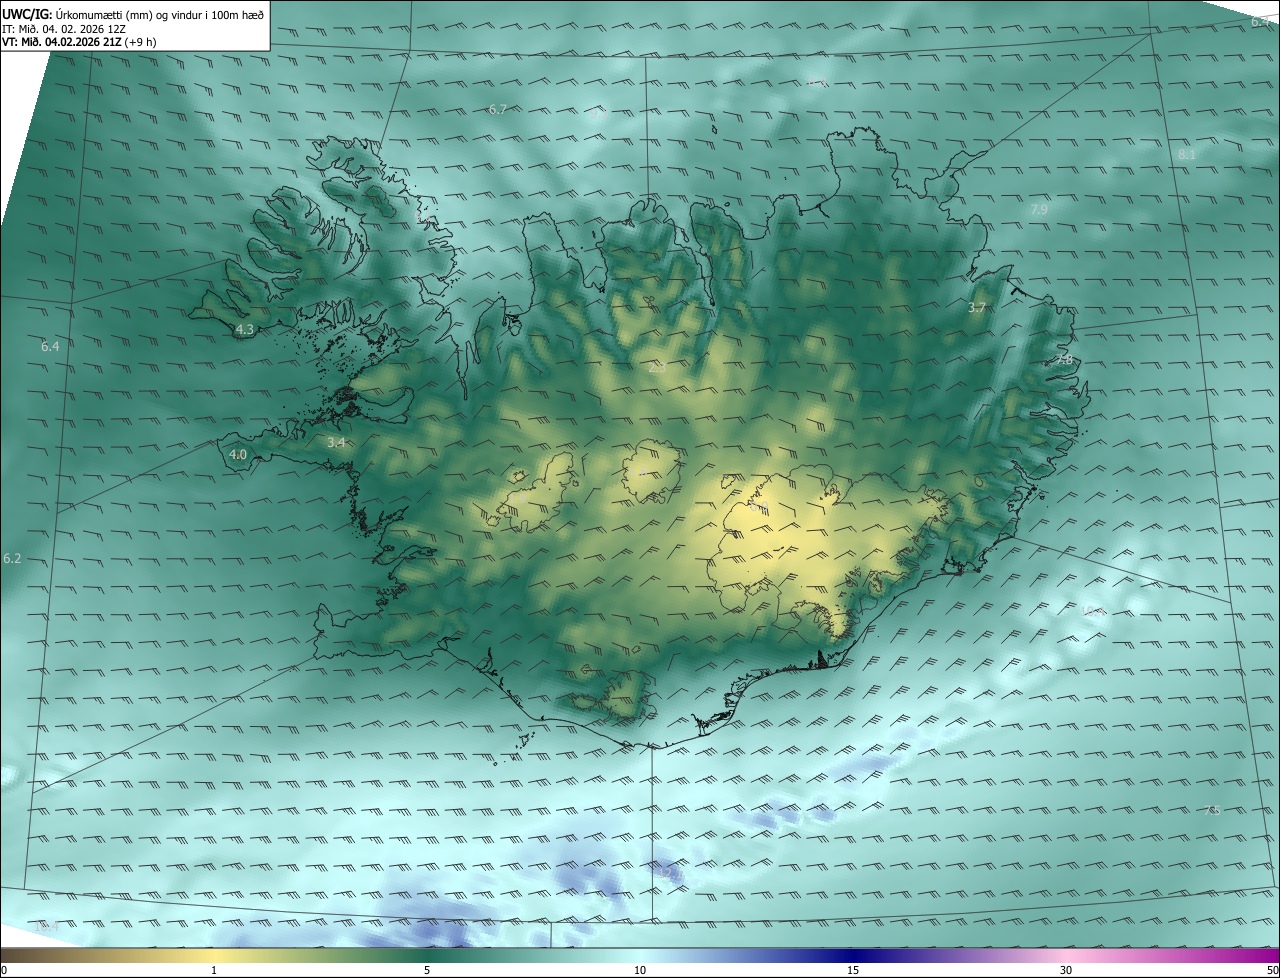
Task: Click the 7.9 value label on the map
Action: click(x=1039, y=209)
